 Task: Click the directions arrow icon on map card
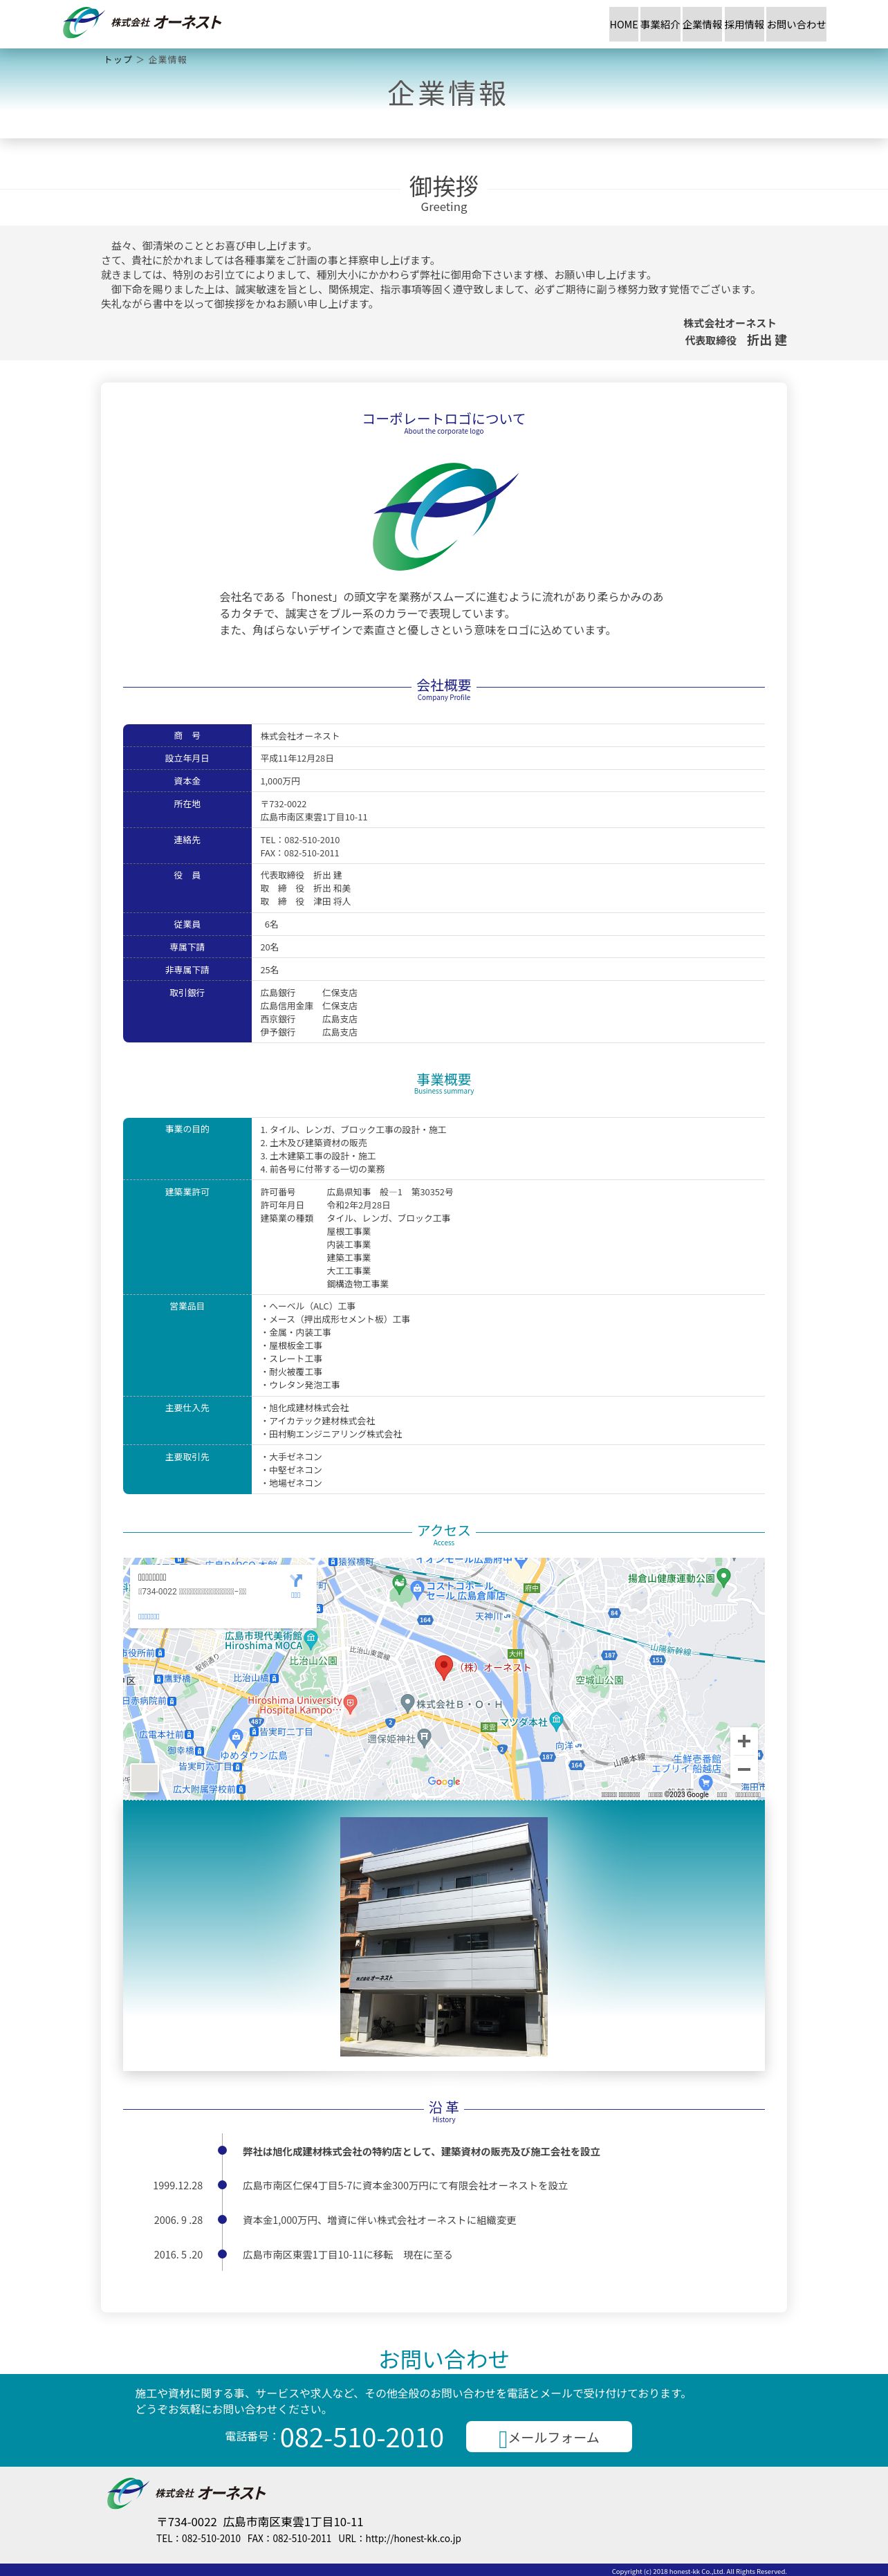coord(295,1580)
